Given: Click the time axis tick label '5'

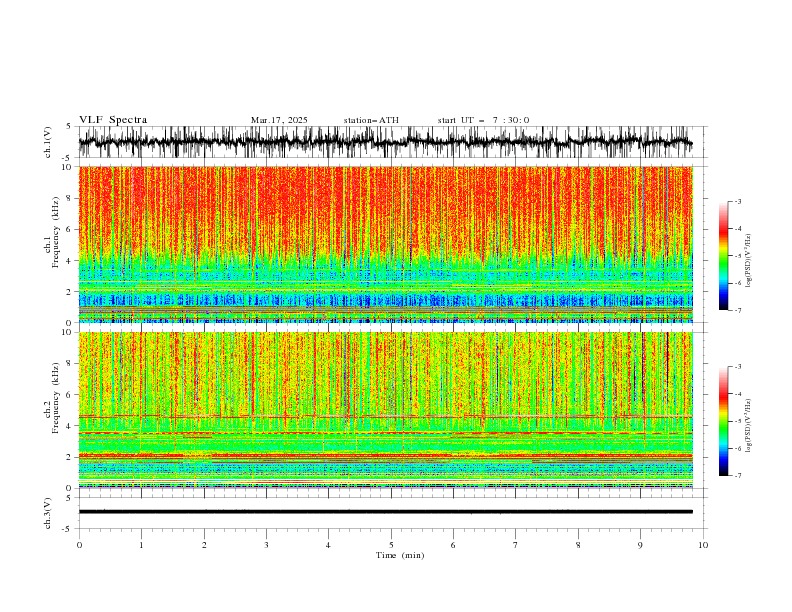Looking at the screenshot, I should (x=391, y=545).
